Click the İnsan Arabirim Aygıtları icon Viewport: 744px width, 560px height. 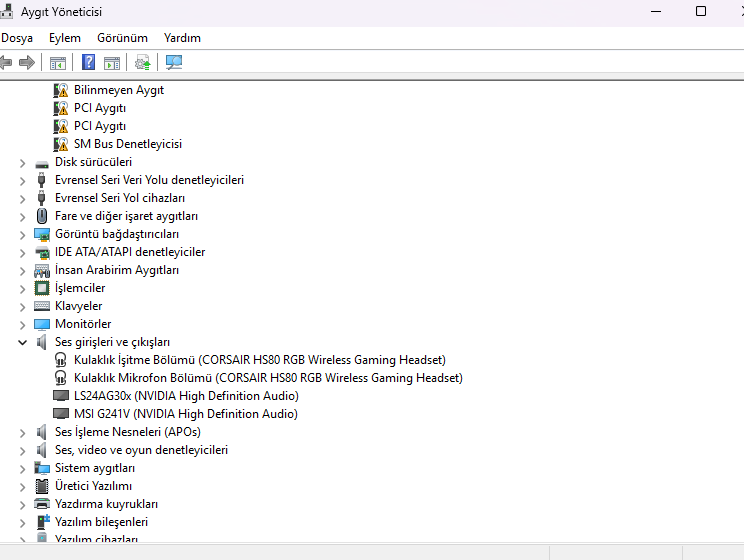tap(42, 271)
